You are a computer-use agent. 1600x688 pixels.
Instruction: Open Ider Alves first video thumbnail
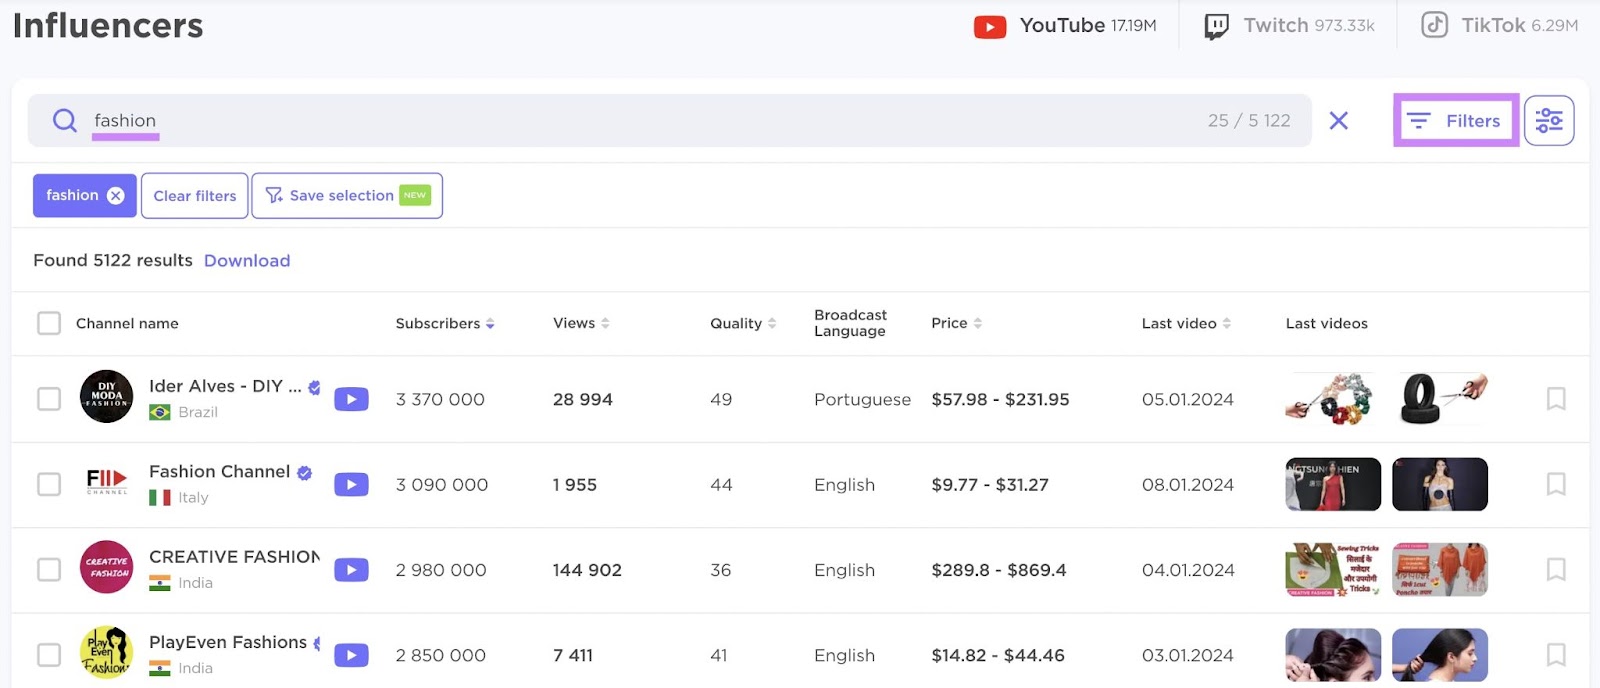(1332, 399)
